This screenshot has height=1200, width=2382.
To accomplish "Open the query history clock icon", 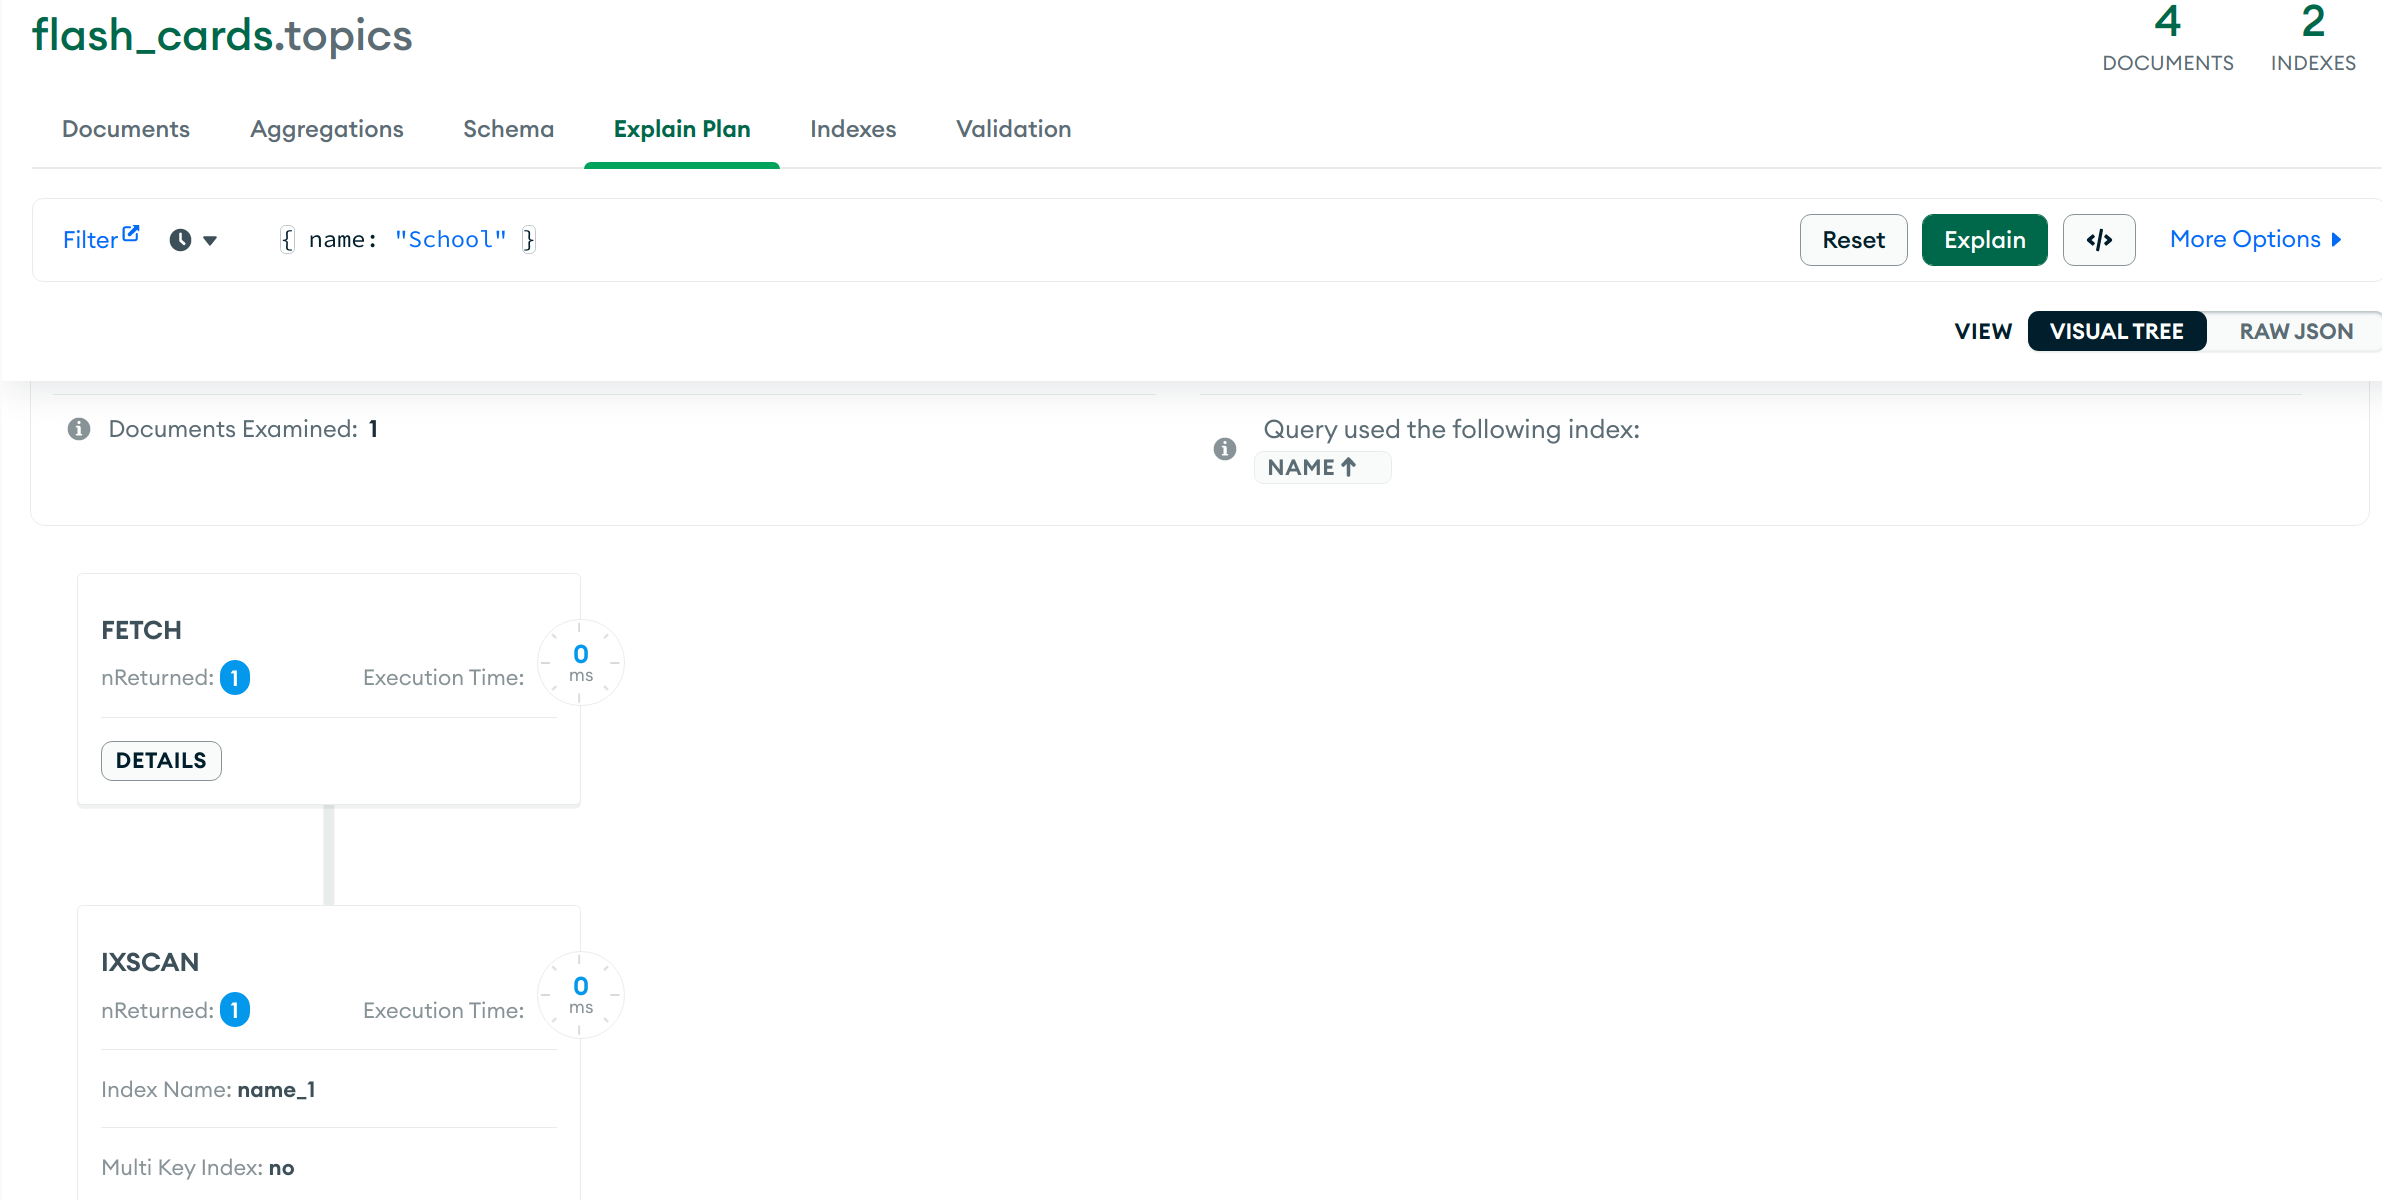I will (x=180, y=240).
